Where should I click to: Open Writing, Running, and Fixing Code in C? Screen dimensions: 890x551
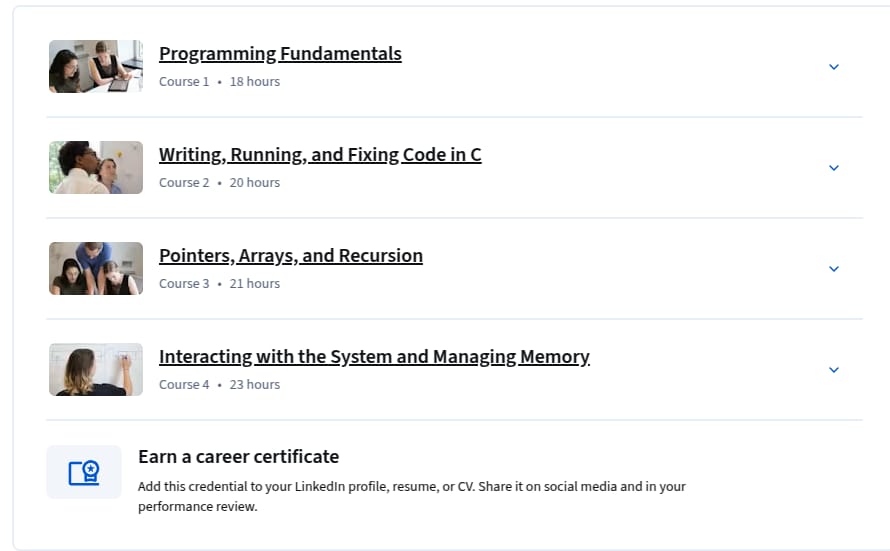tap(320, 154)
